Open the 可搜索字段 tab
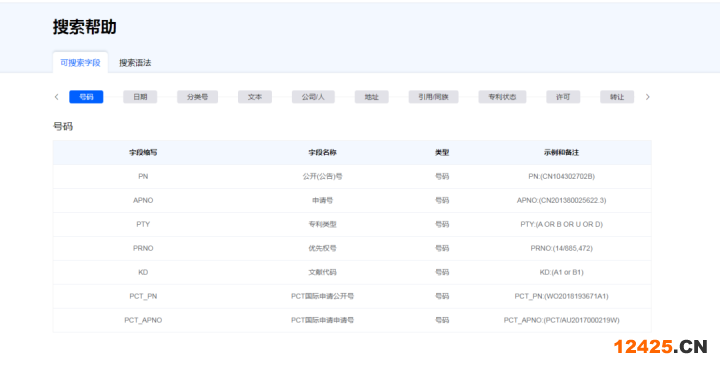The image size is (720, 369). click(80, 62)
